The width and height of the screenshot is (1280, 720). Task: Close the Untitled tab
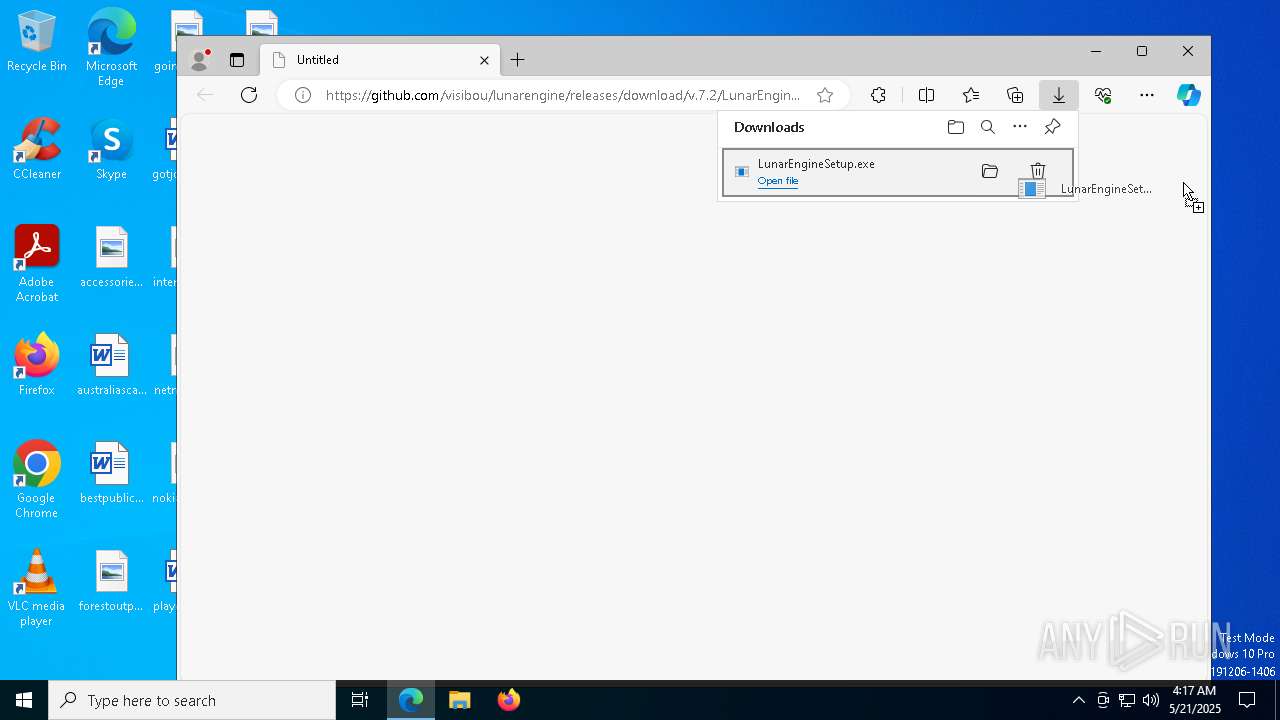tap(484, 60)
